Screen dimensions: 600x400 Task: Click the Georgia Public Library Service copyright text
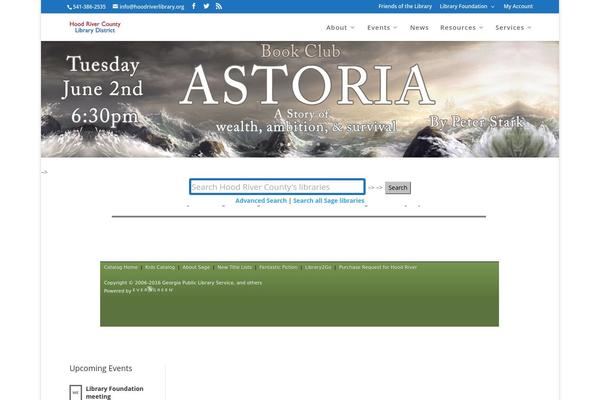(183, 283)
